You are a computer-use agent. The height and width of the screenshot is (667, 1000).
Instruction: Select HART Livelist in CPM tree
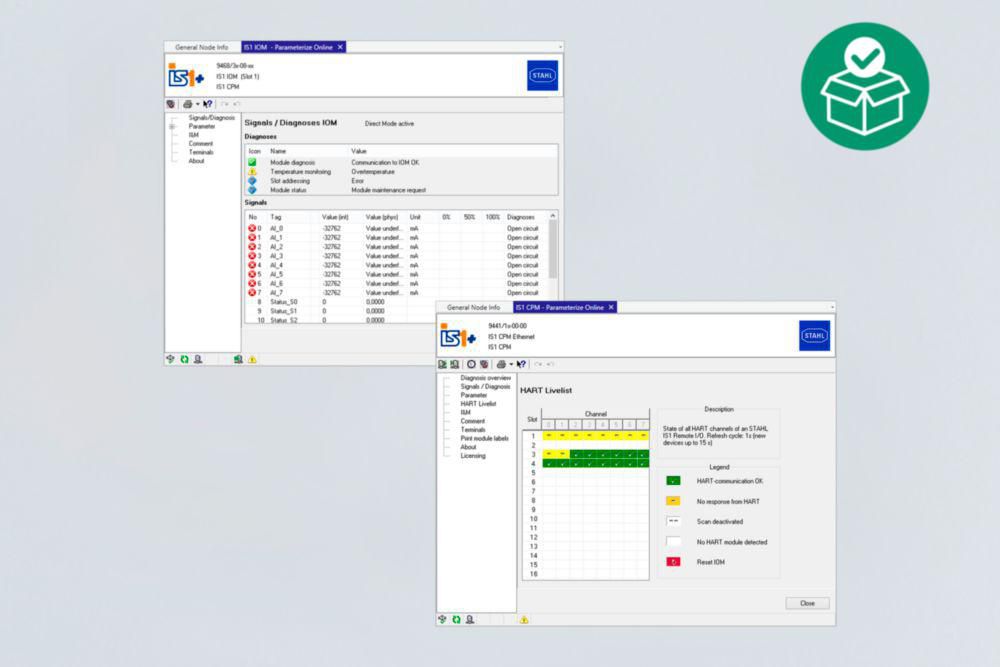(x=478, y=404)
